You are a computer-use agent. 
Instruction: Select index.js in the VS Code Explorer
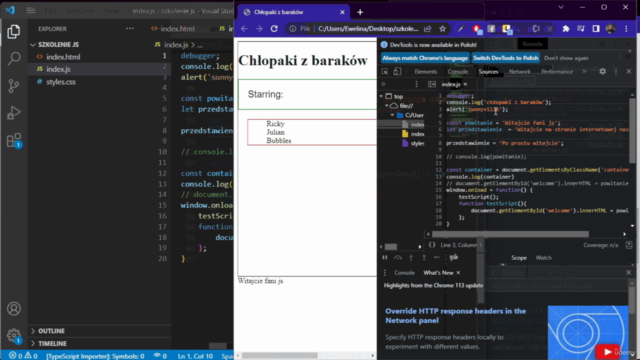pos(58,69)
